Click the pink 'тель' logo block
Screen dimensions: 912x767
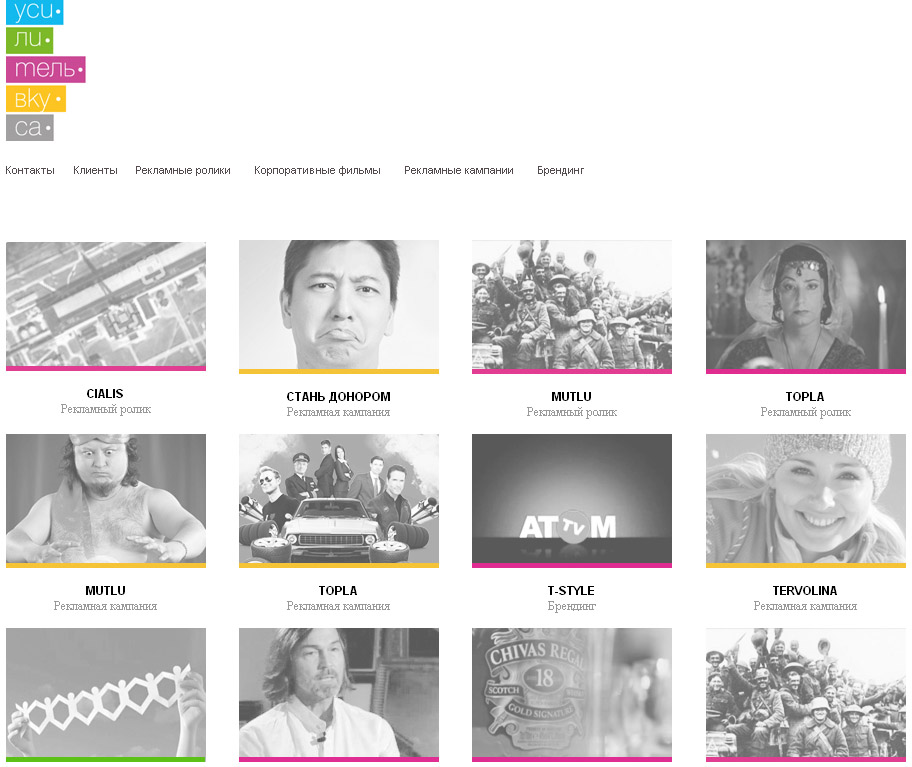pos(45,69)
